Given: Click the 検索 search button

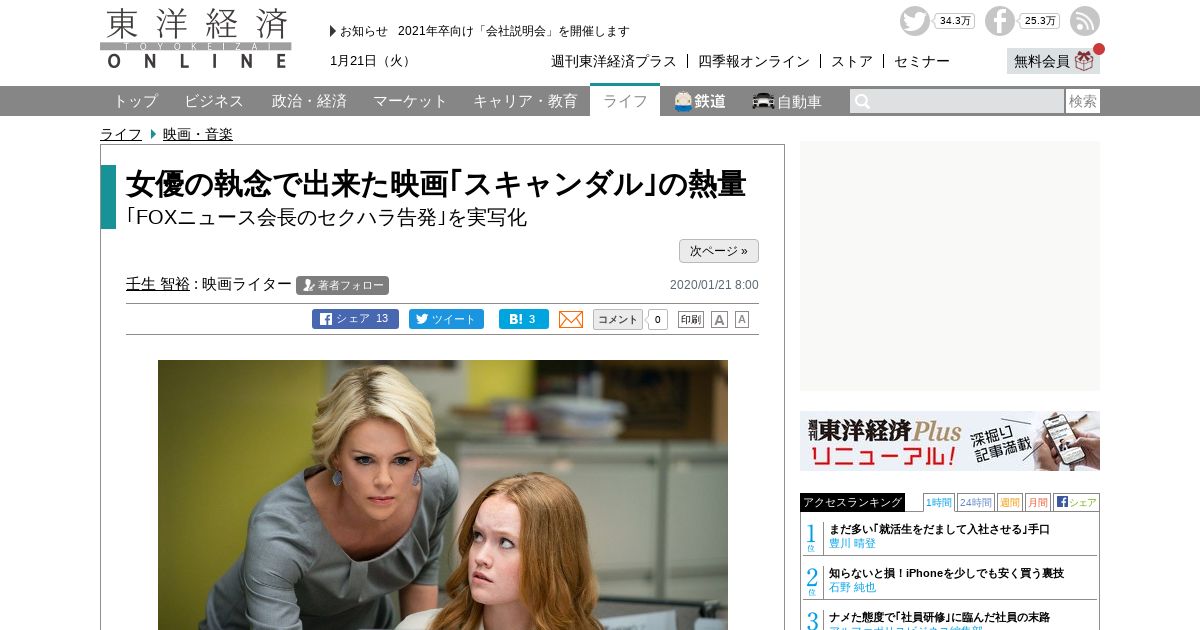Looking at the screenshot, I should click(x=1083, y=101).
